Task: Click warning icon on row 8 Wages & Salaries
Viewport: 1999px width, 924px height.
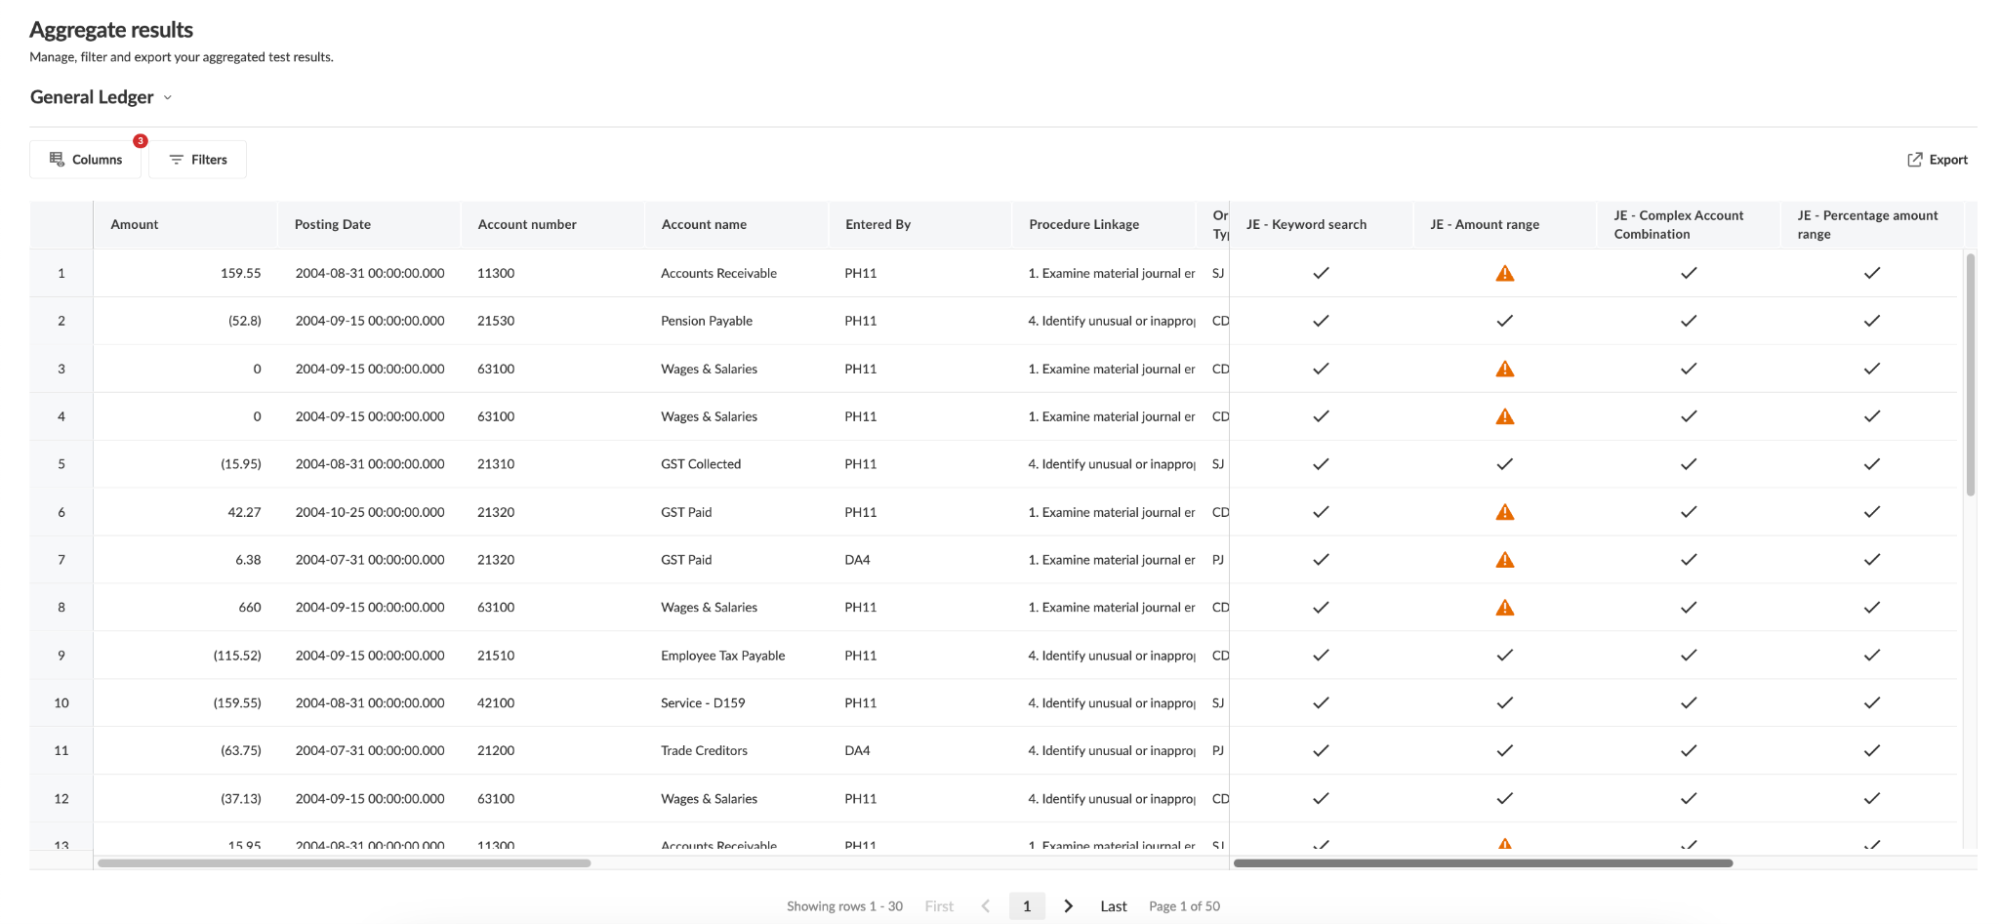Action: tap(1505, 607)
